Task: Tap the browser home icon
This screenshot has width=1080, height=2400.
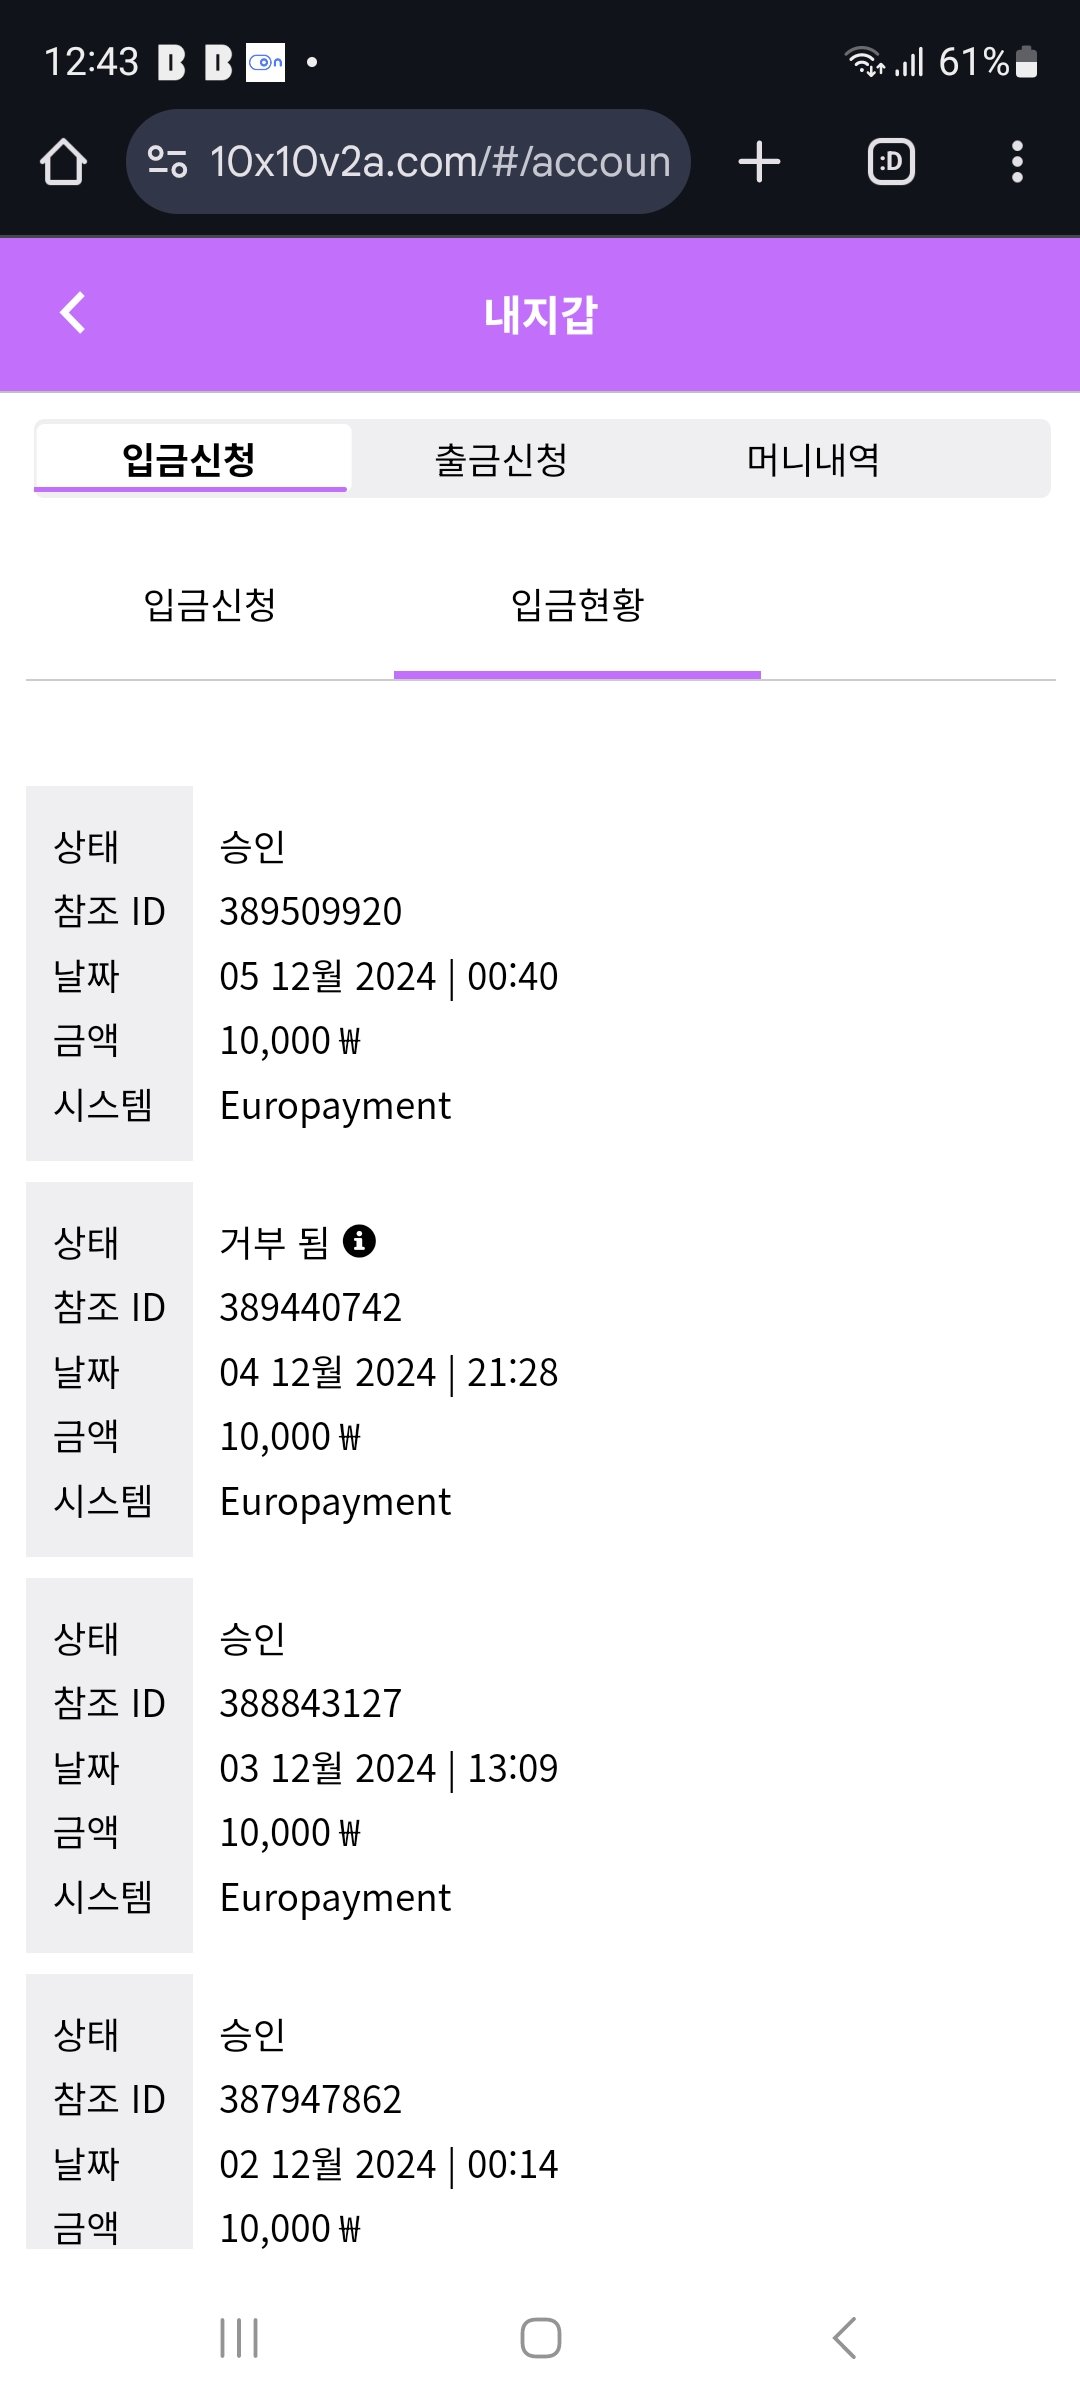Action: click(64, 162)
